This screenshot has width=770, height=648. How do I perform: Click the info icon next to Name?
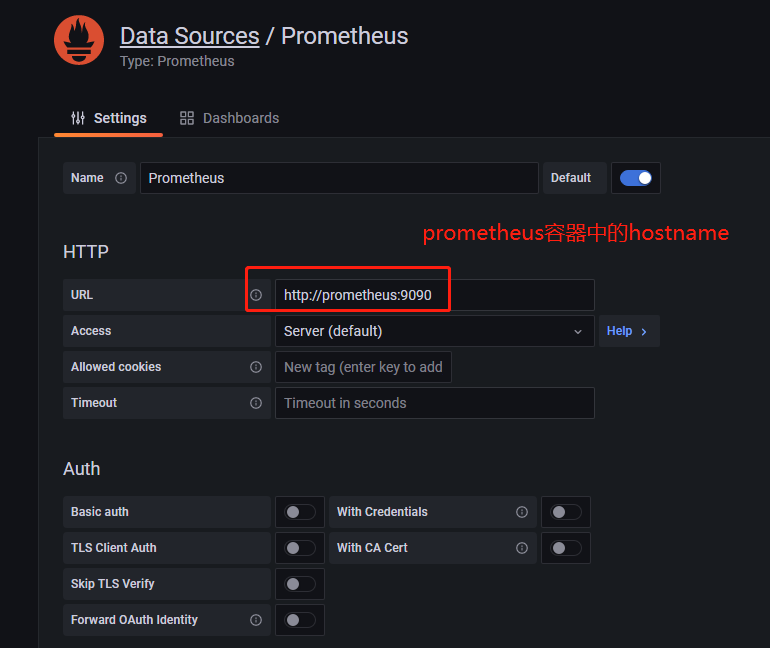pyautogui.click(x=121, y=178)
